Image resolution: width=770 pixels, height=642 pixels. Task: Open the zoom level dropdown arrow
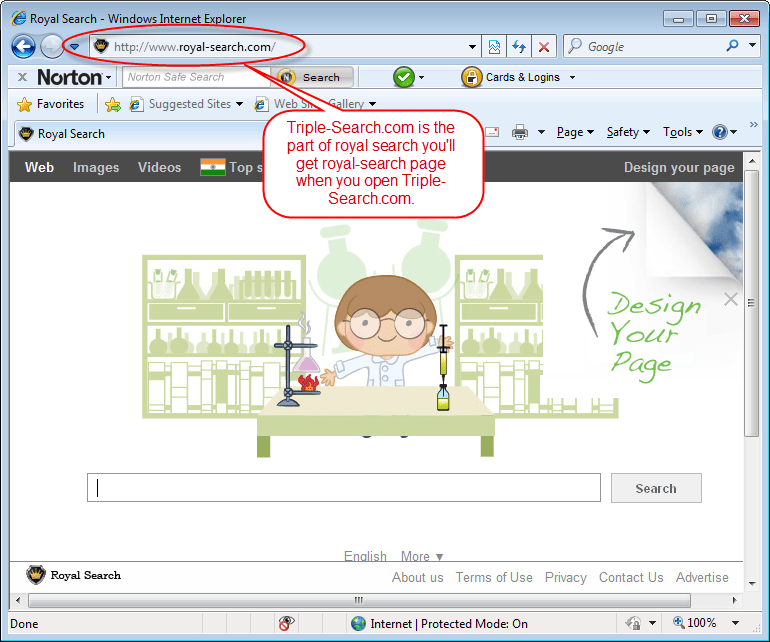pyautogui.click(x=735, y=623)
